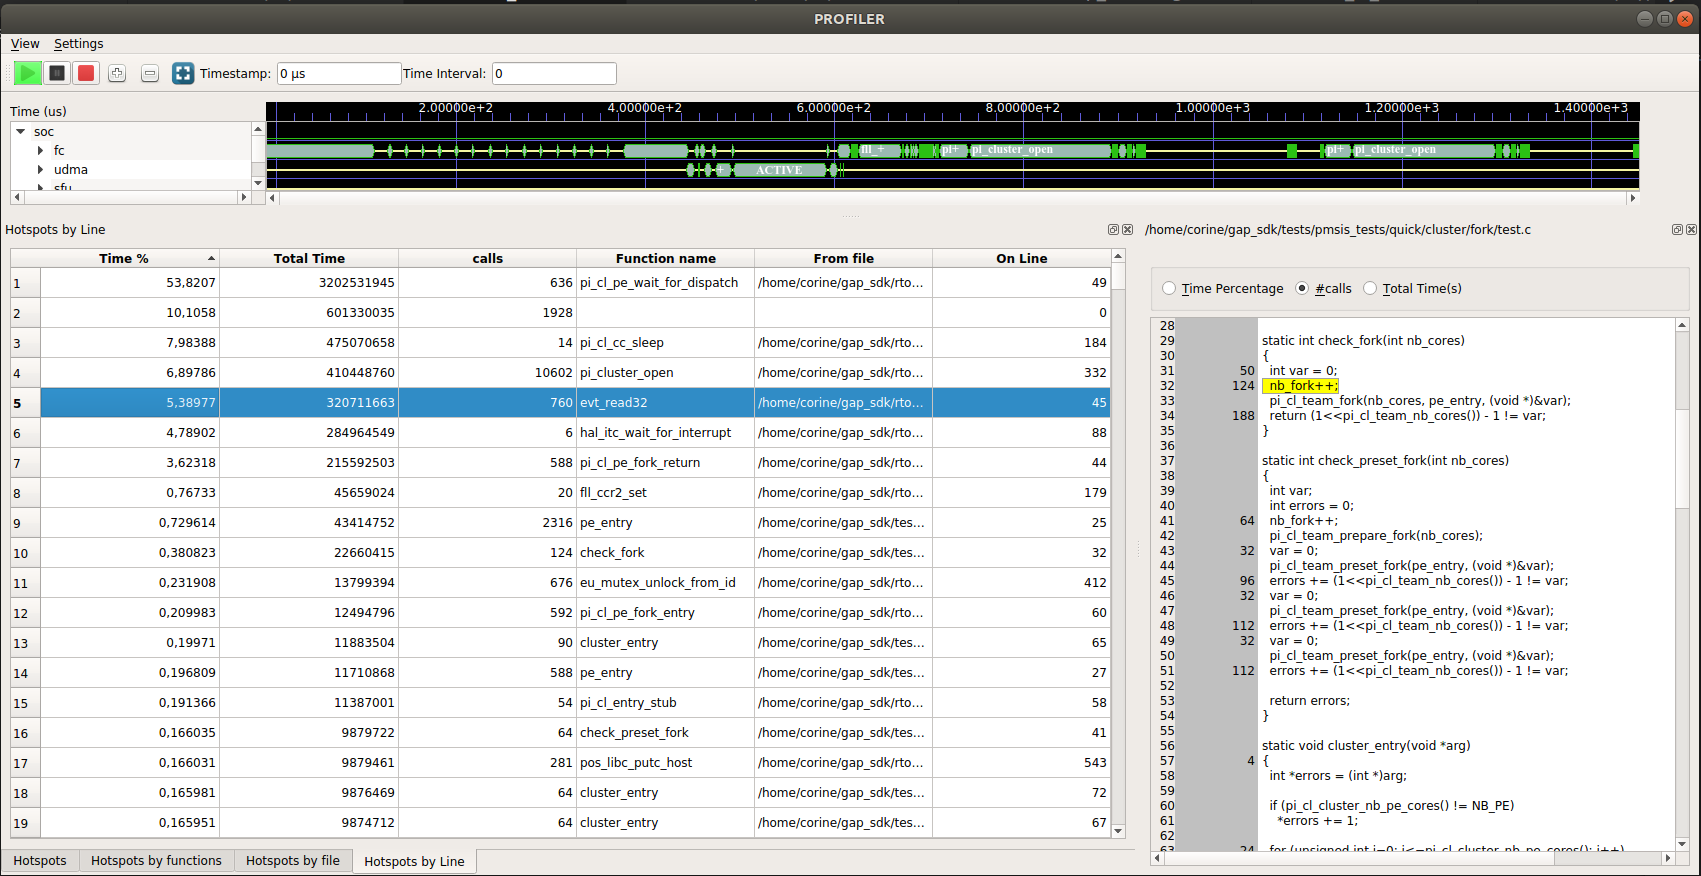Click the Time Interval input field

(554, 73)
